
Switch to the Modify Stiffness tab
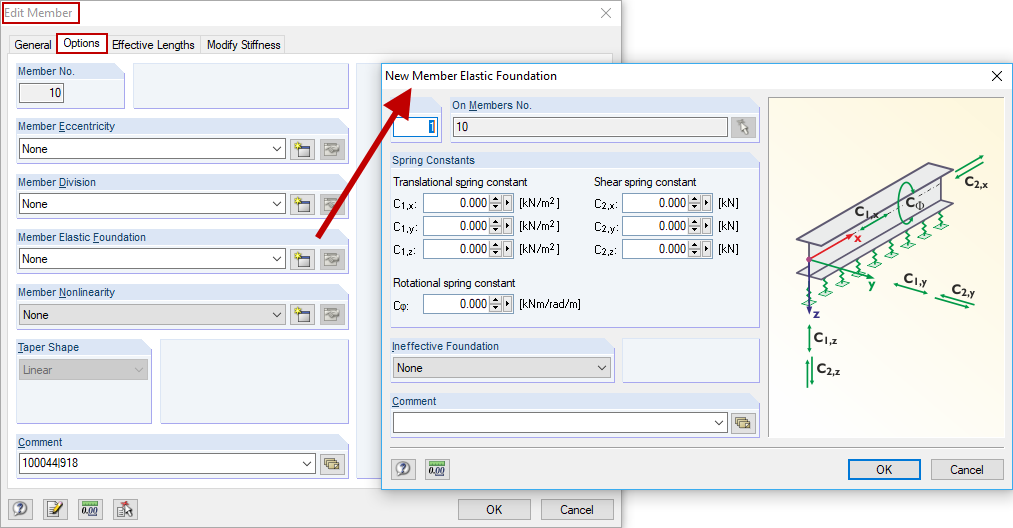pyautogui.click(x=244, y=45)
